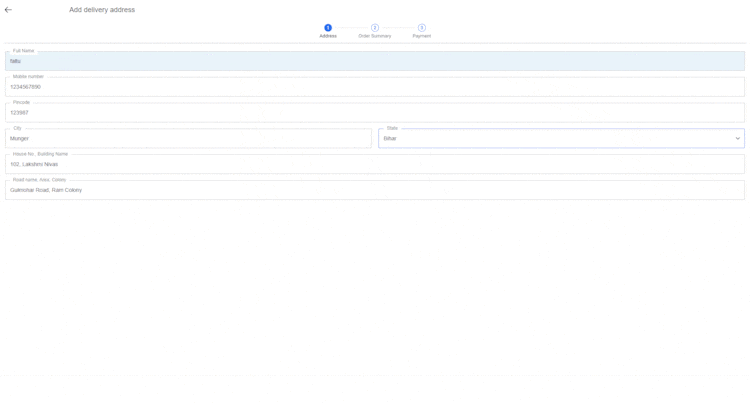
Task: Switch to the Order Summary step label
Action: tap(375, 36)
